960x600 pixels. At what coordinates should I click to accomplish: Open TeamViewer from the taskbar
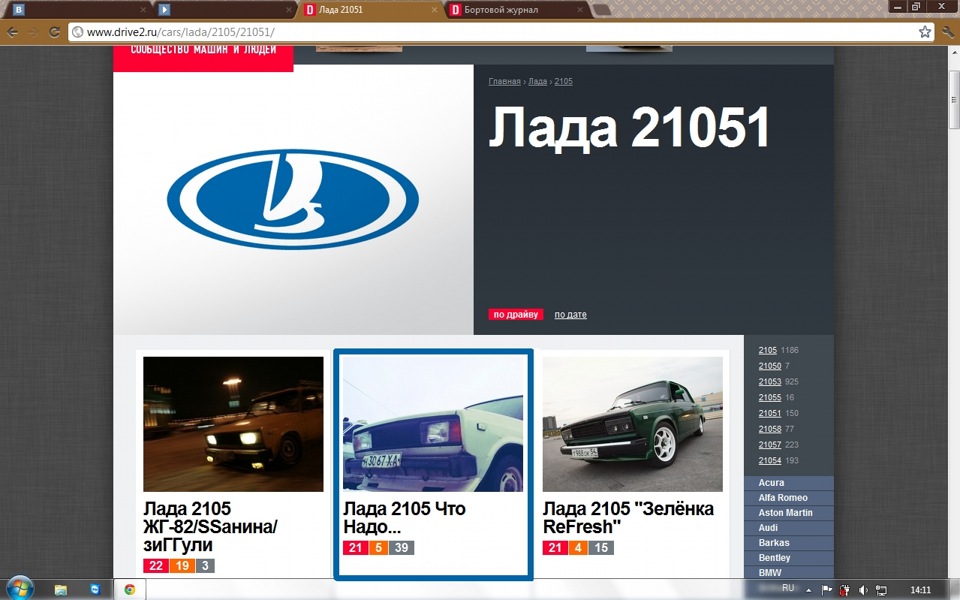(x=95, y=590)
